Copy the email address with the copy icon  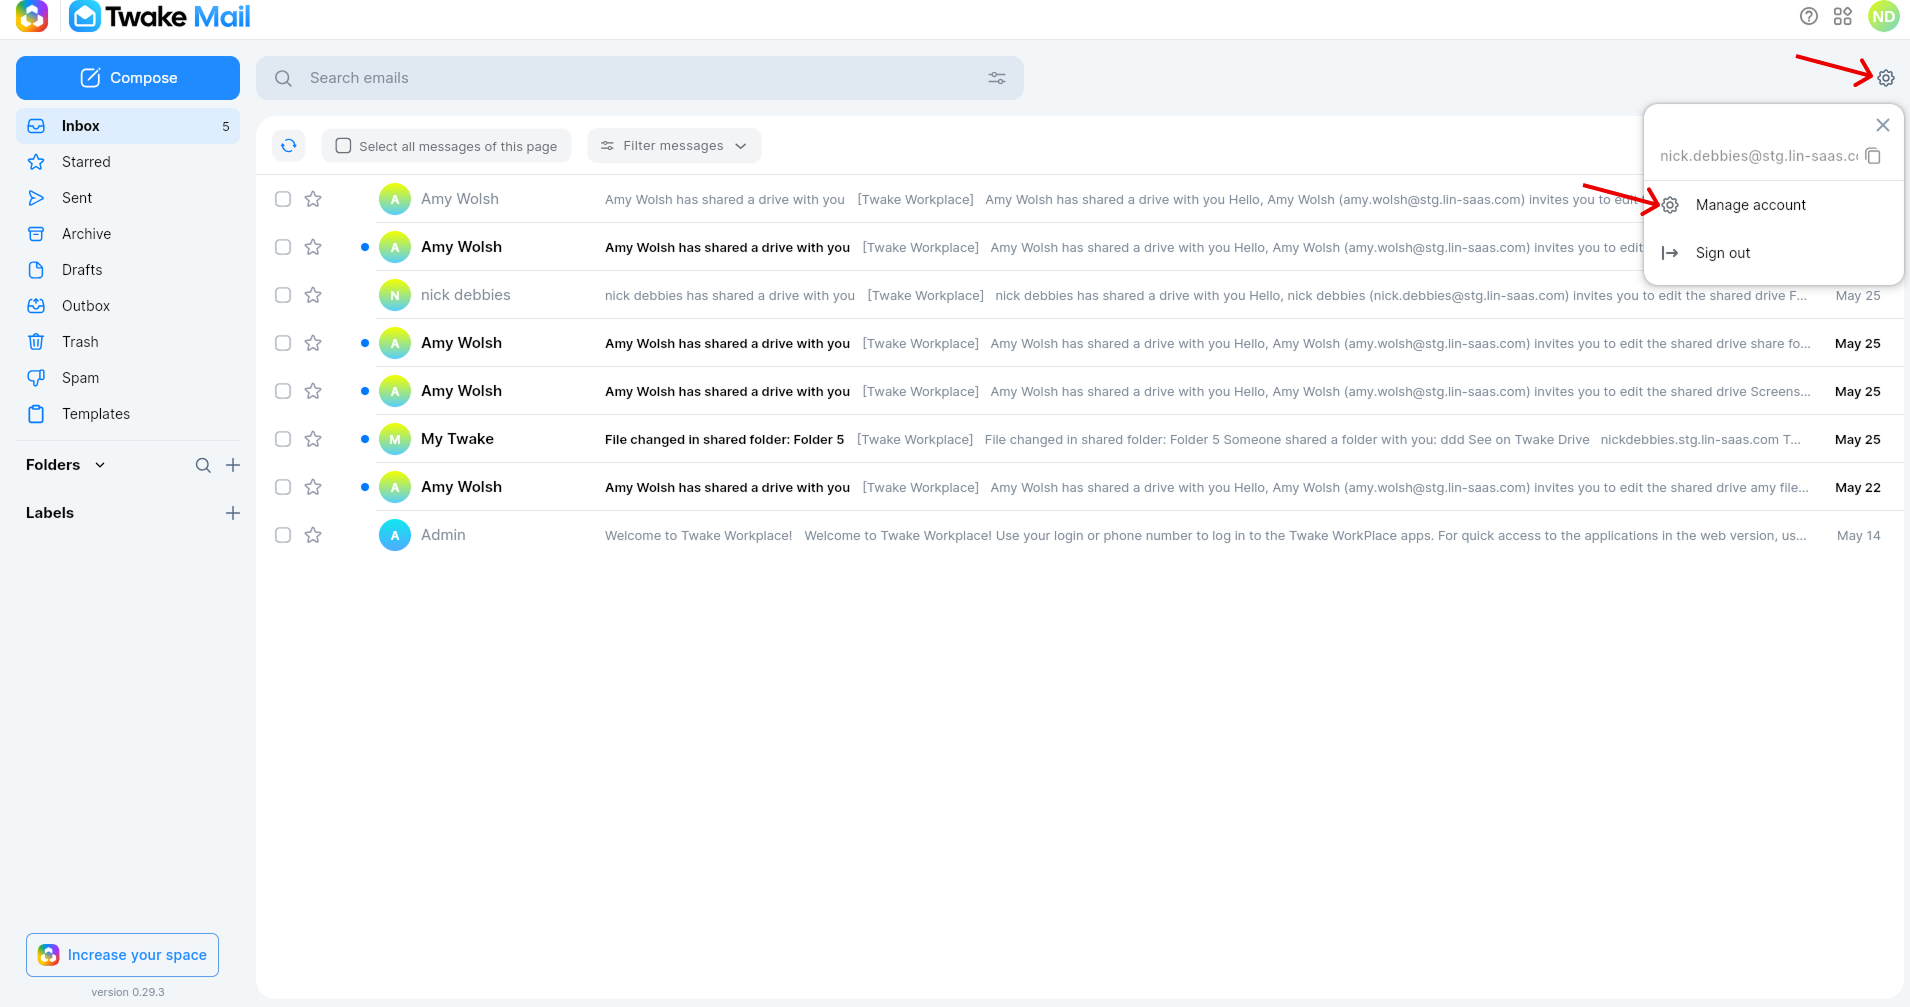(x=1873, y=156)
